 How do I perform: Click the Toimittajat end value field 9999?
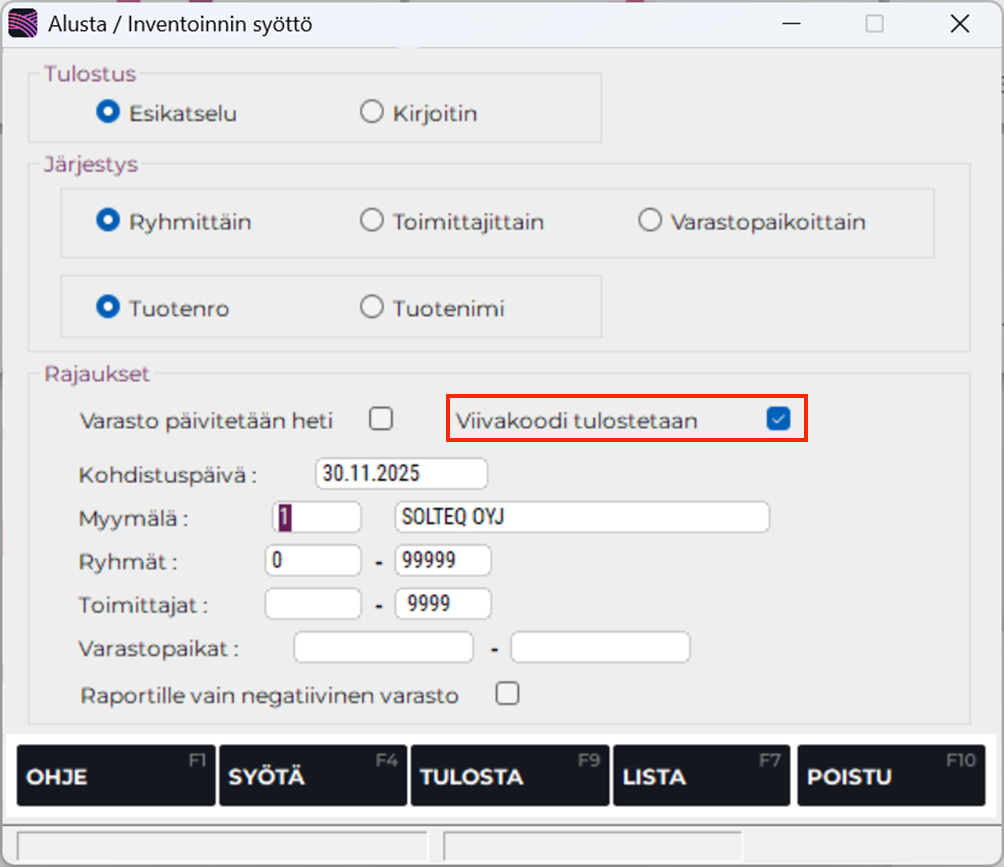[443, 604]
